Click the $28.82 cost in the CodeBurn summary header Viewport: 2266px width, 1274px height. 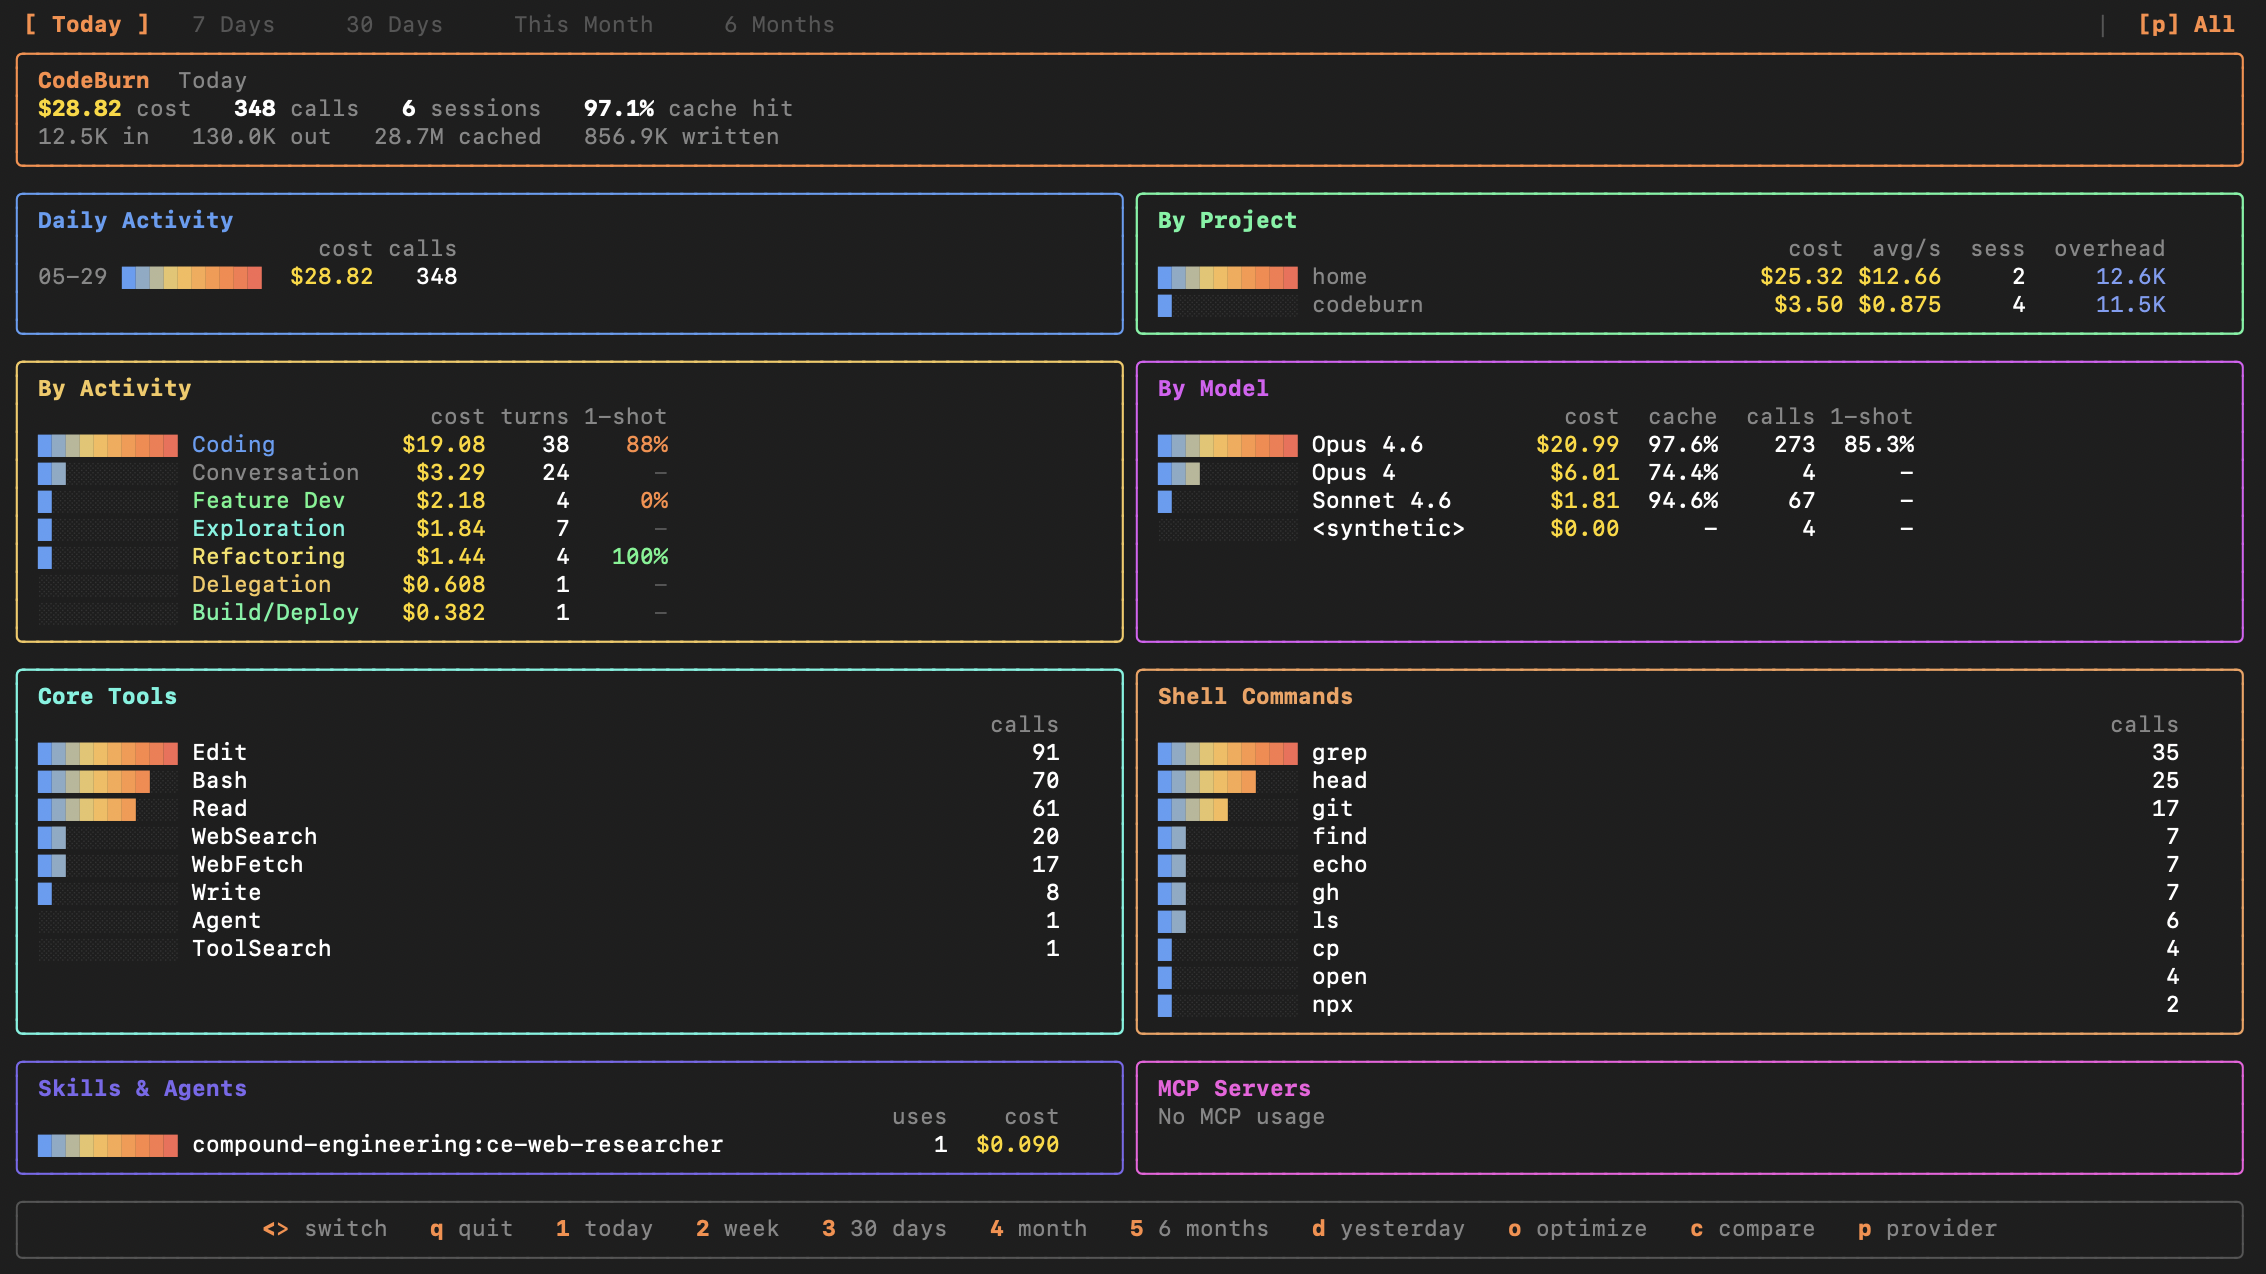click(x=79, y=108)
